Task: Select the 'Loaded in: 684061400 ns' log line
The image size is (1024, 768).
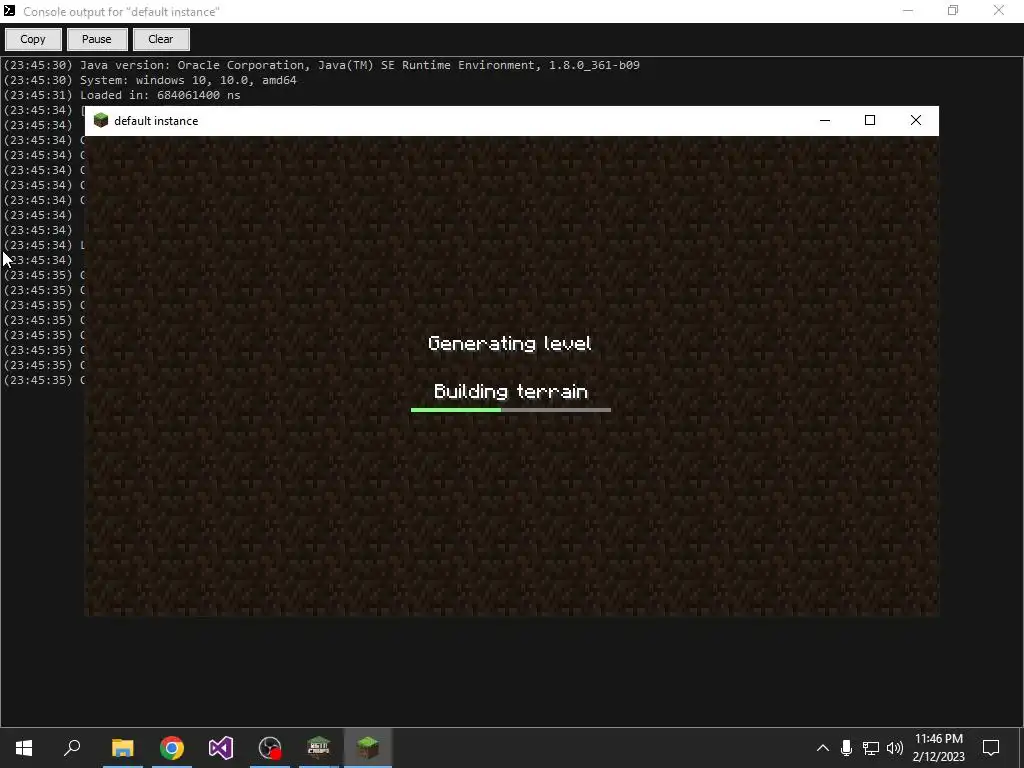Action: coord(122,95)
